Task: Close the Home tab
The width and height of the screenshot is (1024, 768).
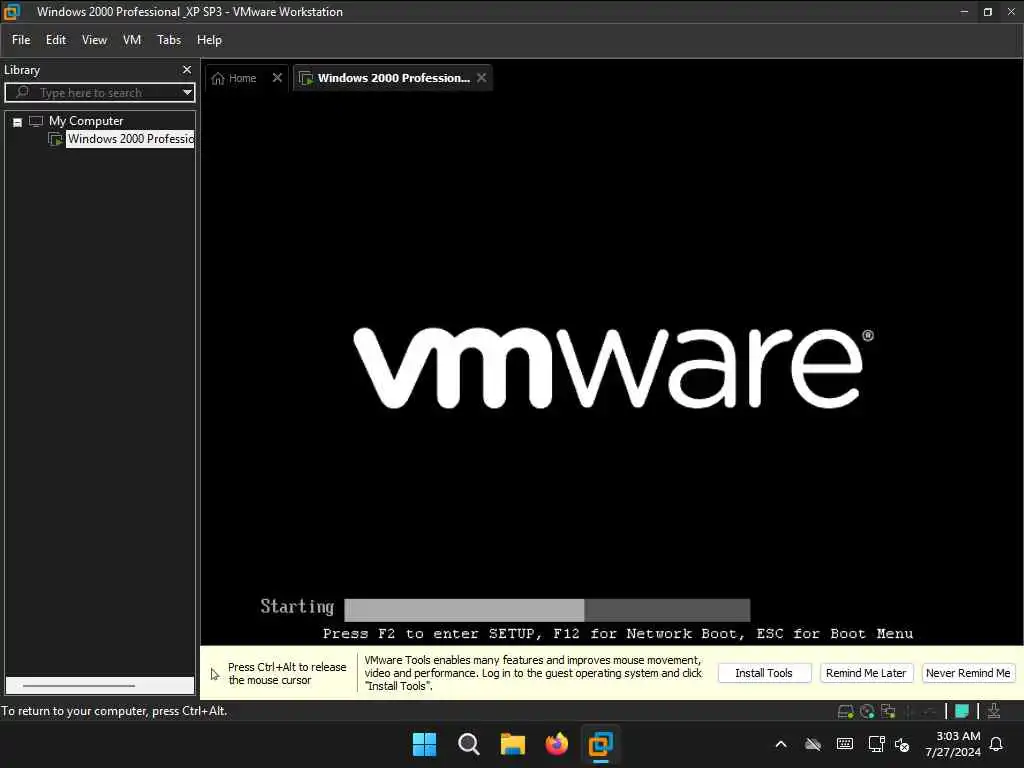Action: (277, 78)
